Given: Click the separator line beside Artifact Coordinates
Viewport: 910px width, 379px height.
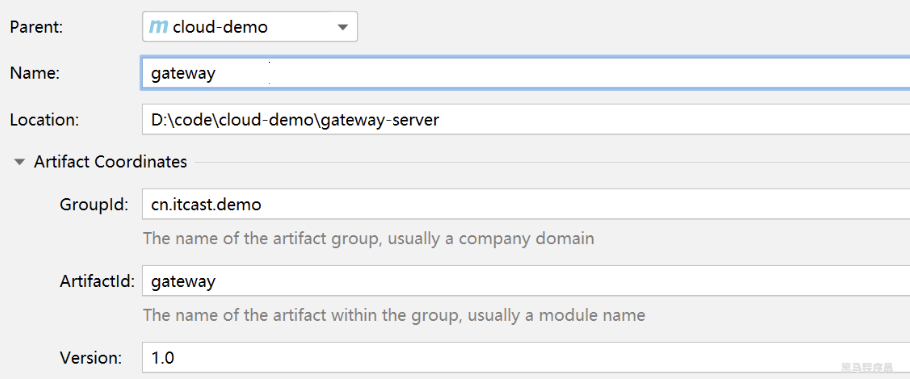Looking at the screenshot, I should click(x=552, y=163).
